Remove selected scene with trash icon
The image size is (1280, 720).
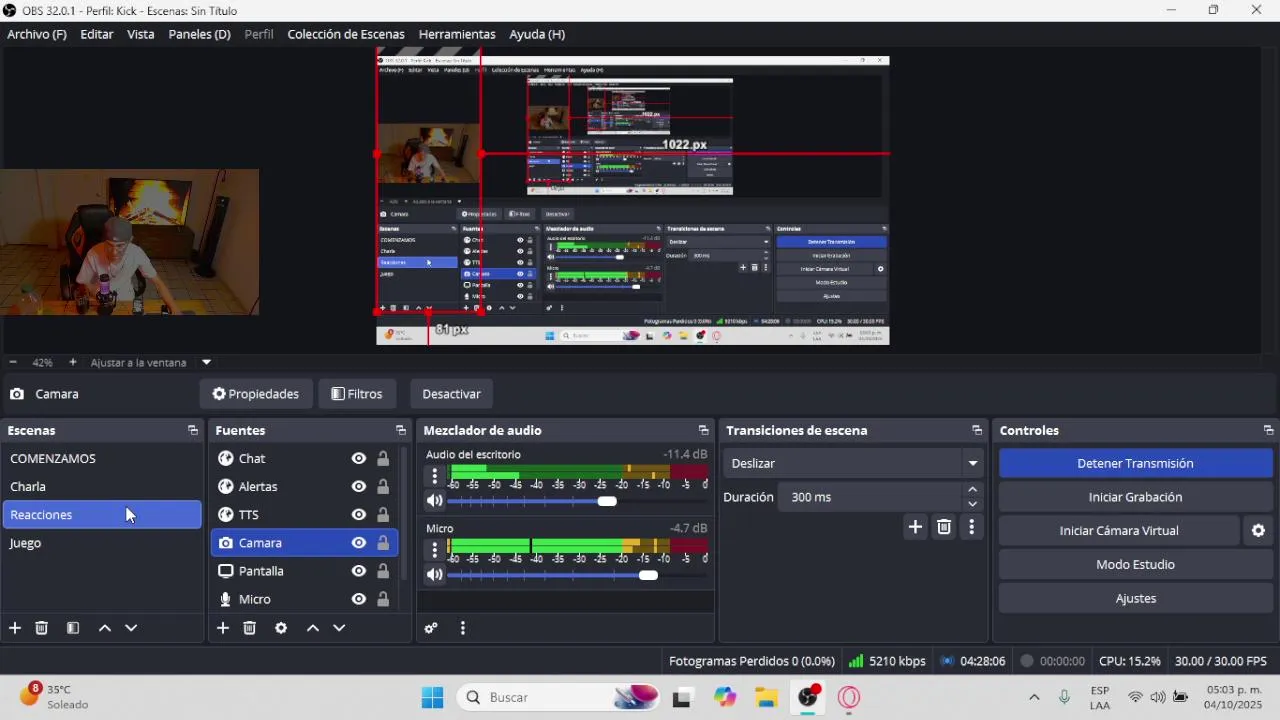(42, 628)
